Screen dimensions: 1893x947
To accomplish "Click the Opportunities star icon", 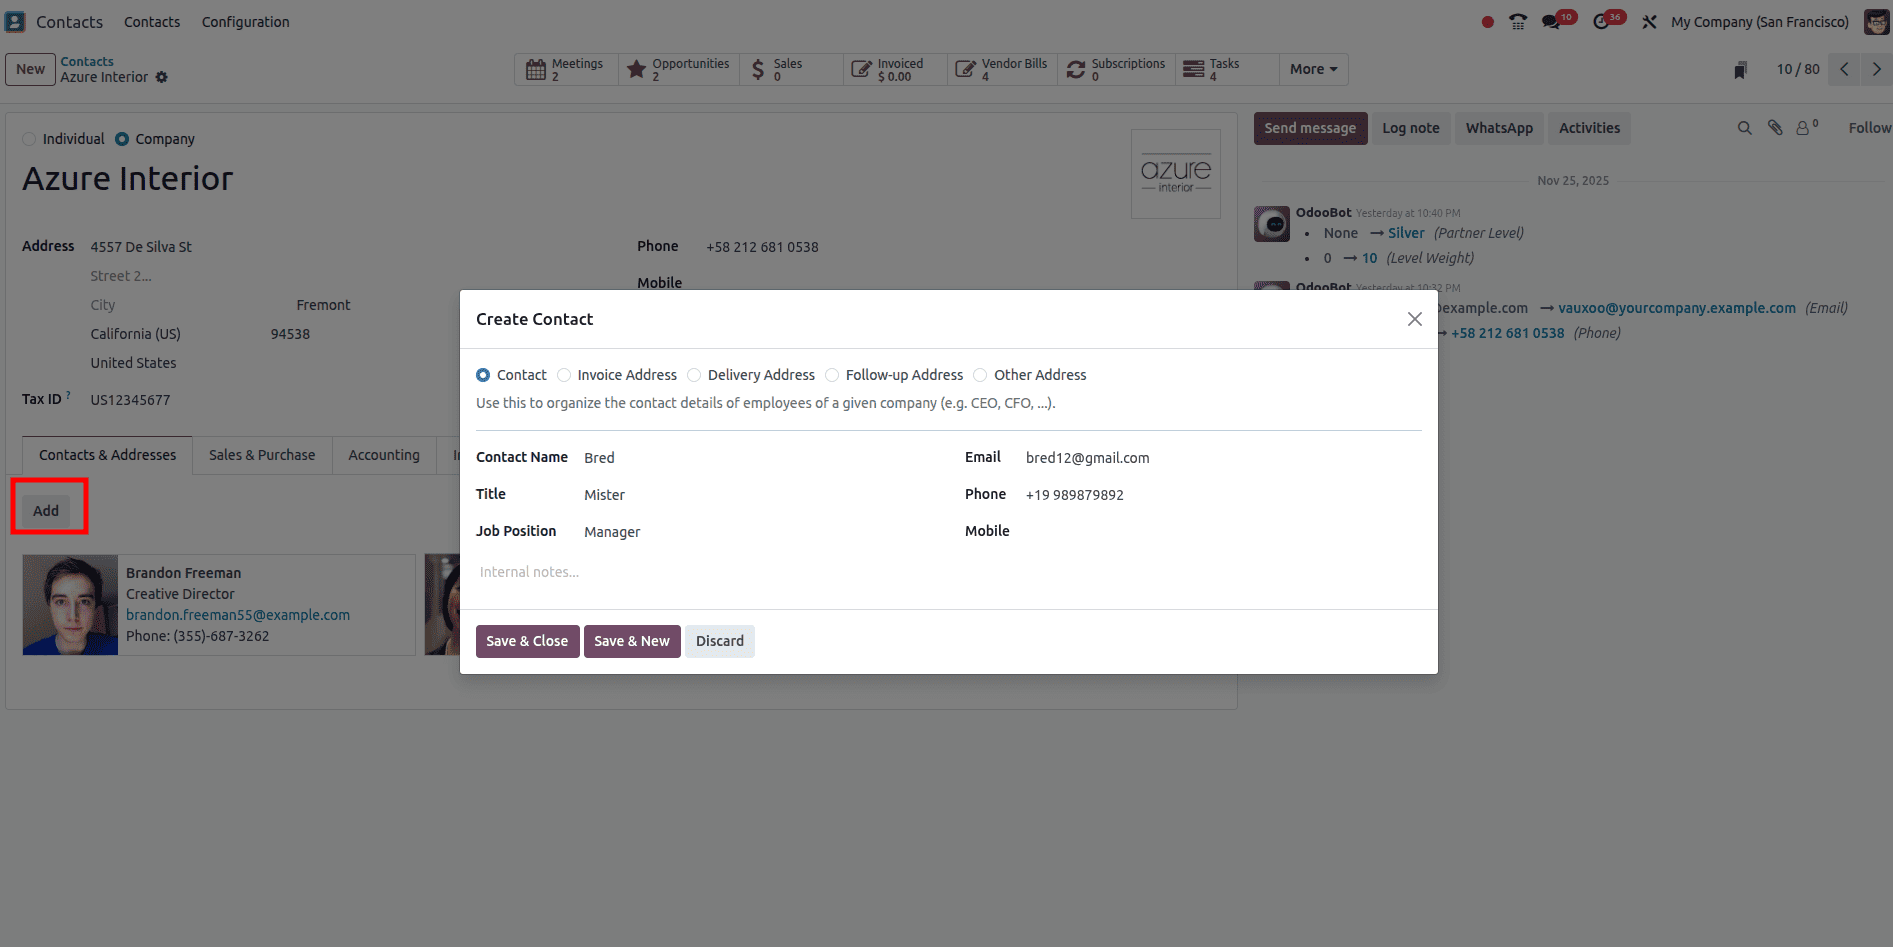I will (x=638, y=69).
